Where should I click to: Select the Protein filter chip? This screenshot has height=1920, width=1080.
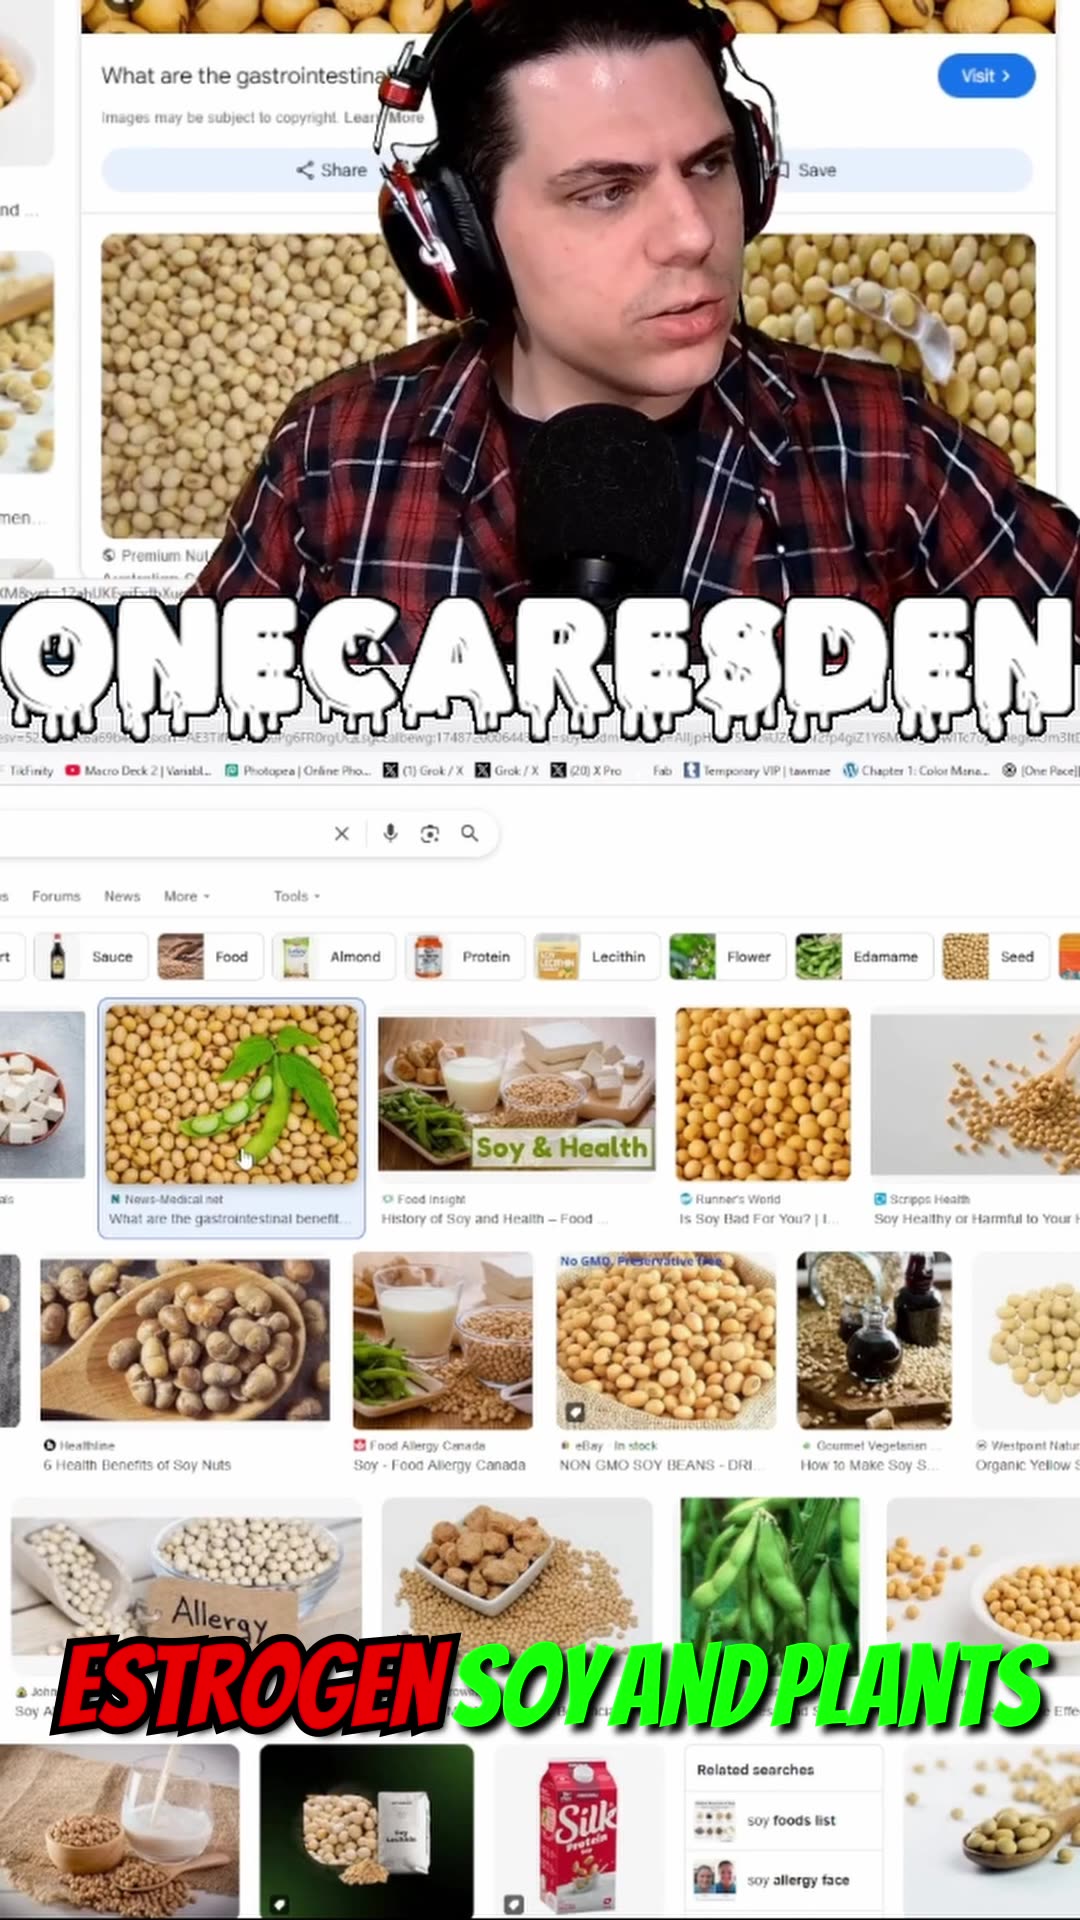coord(465,956)
